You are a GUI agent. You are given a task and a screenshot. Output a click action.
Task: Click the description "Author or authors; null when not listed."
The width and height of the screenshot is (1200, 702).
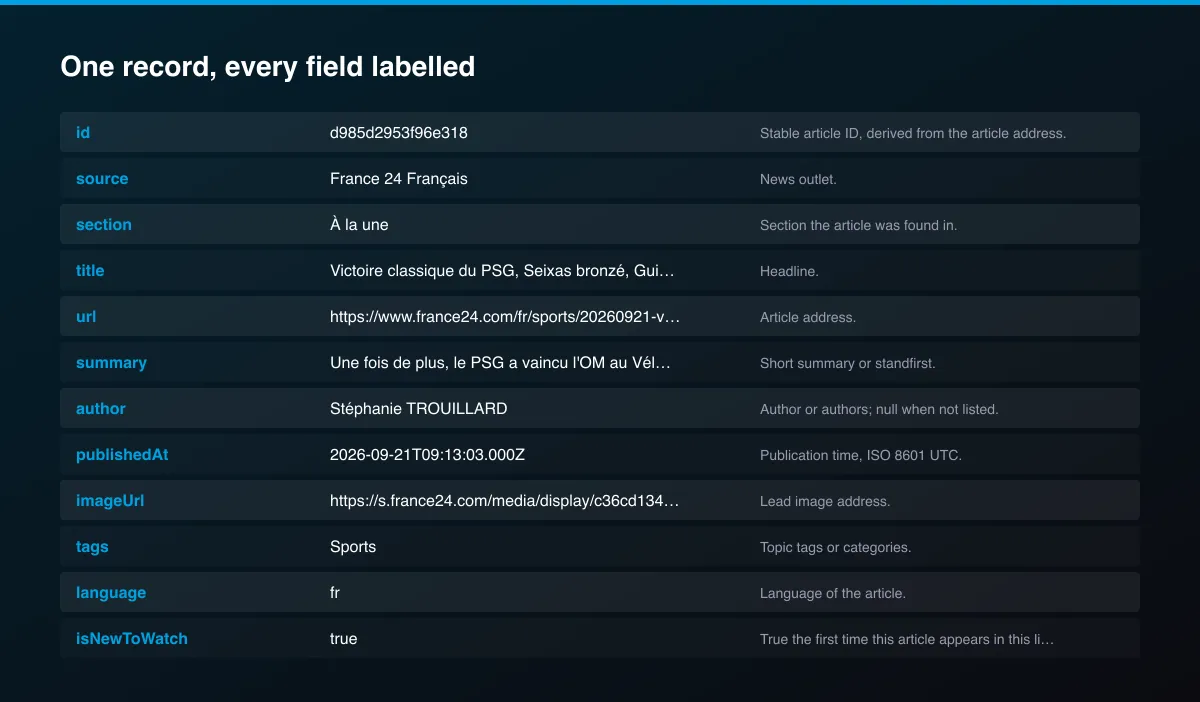879,409
